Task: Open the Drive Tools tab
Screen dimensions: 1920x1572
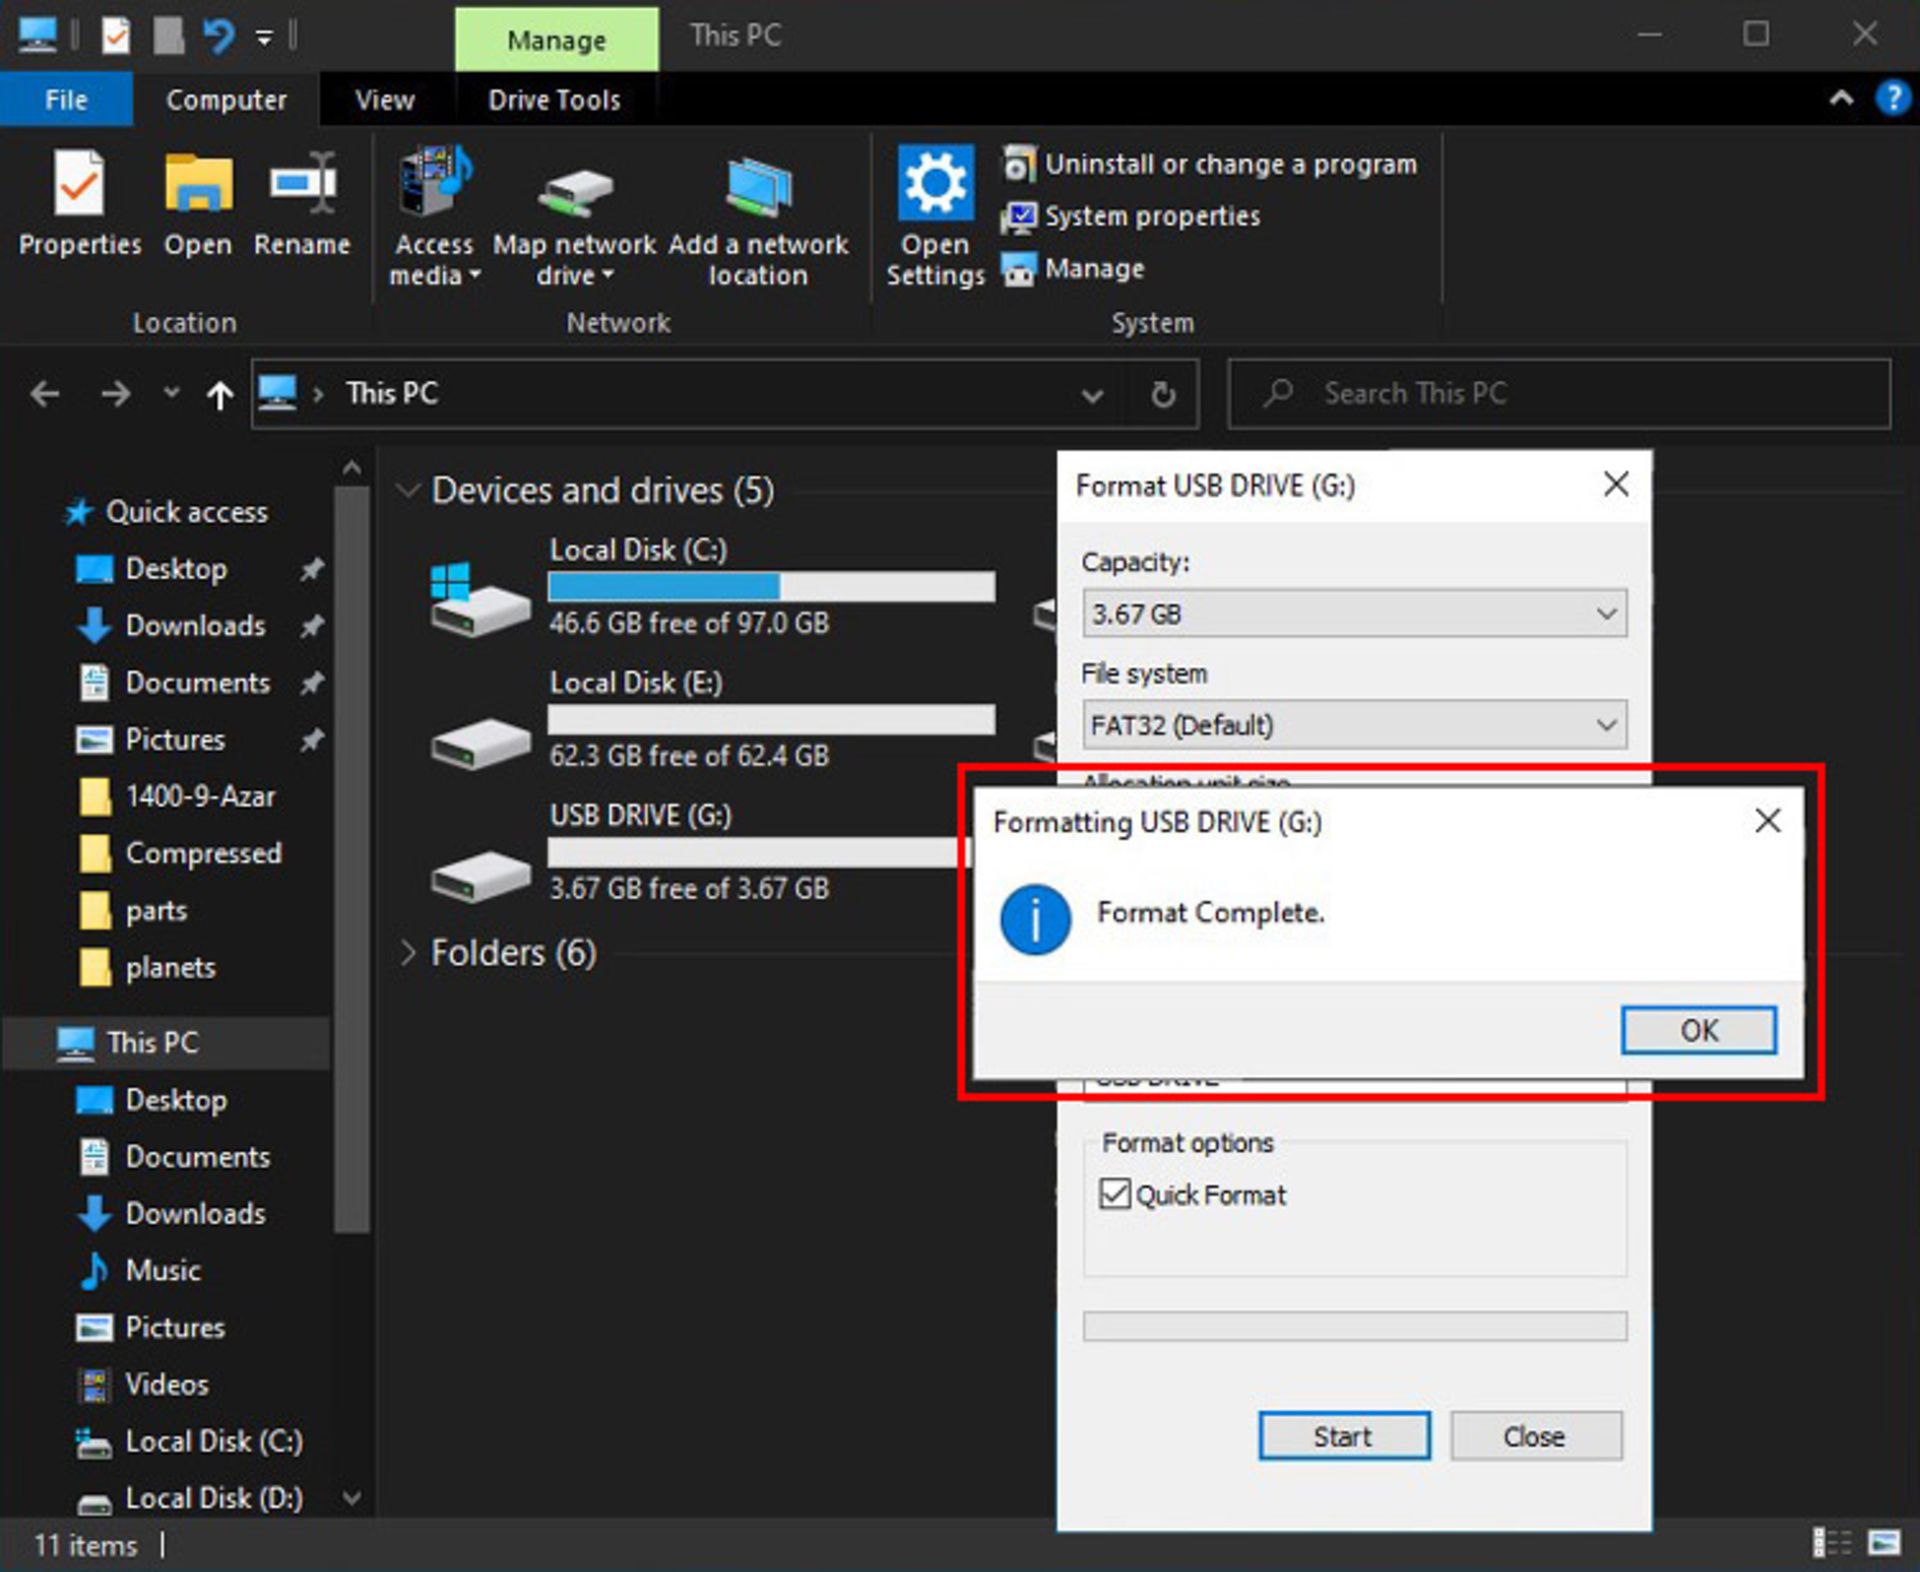Action: [554, 100]
